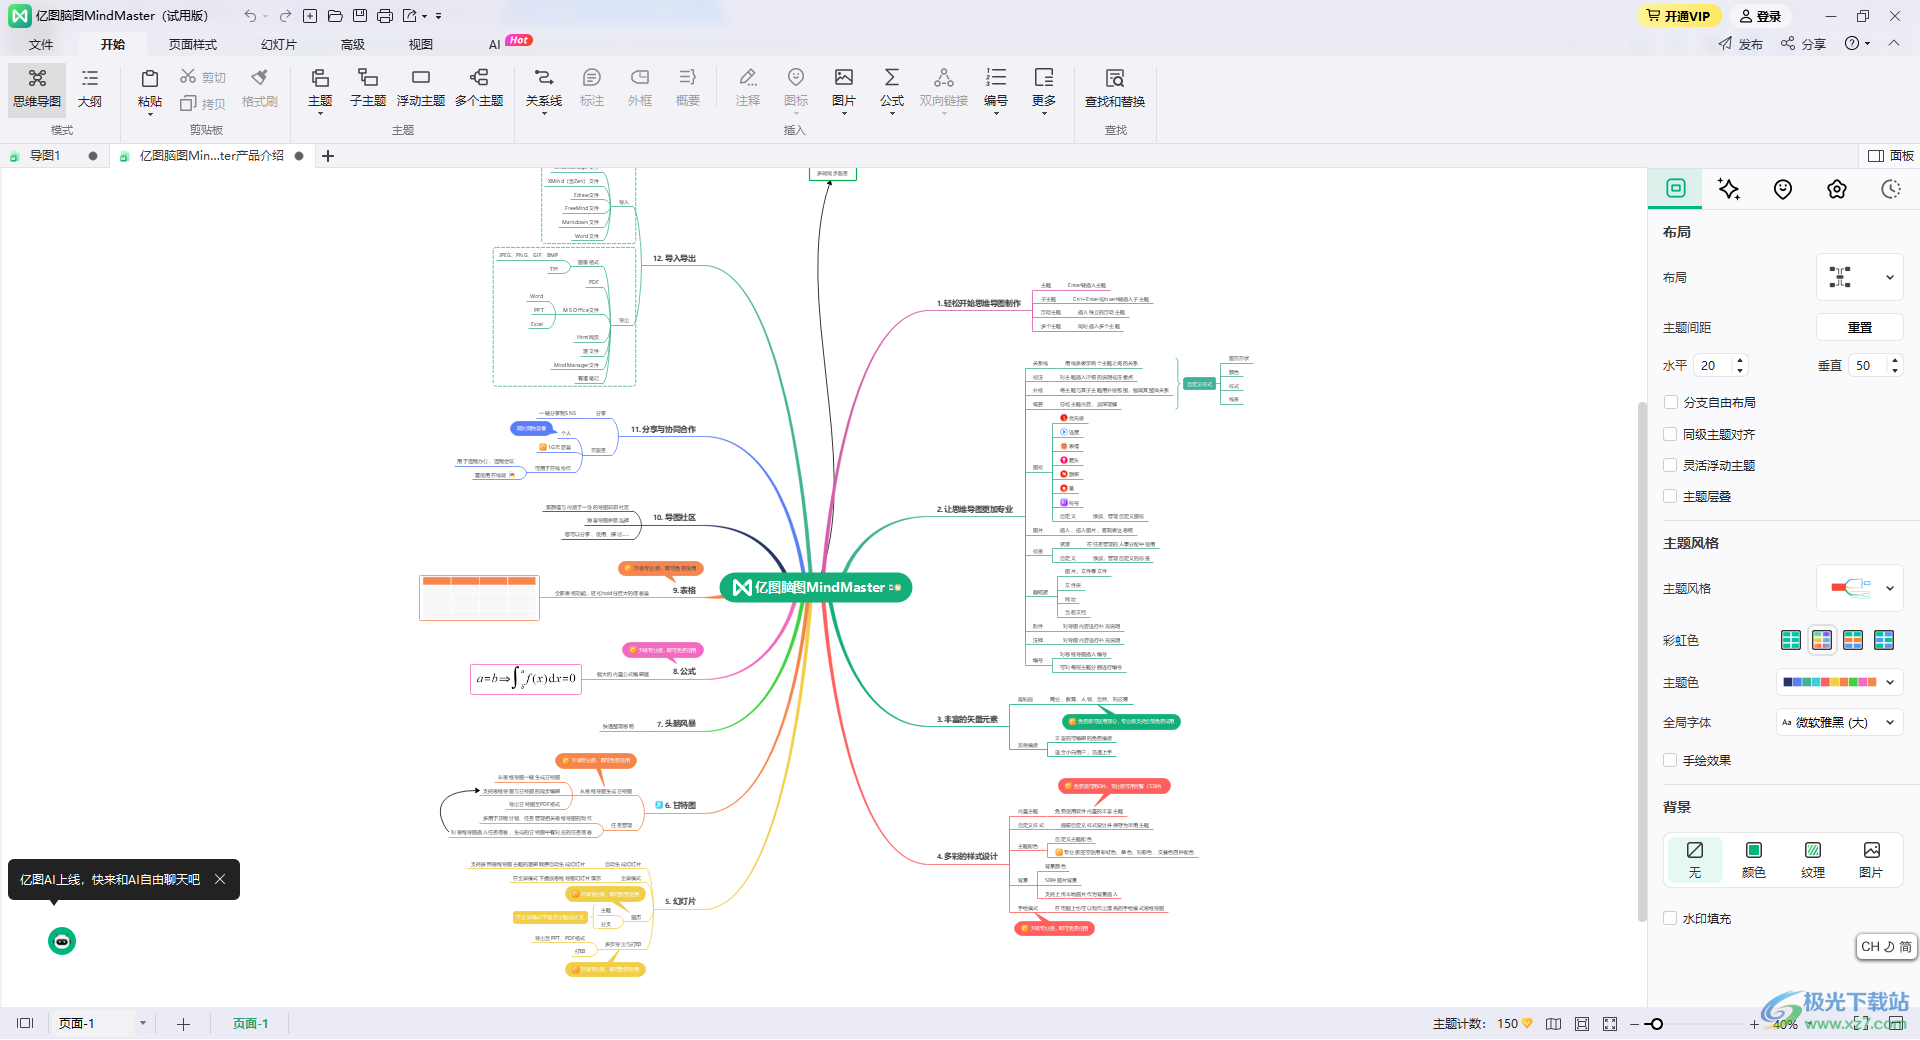Open the Page-1 (页面-1) dropdown arrow

click(143, 1023)
